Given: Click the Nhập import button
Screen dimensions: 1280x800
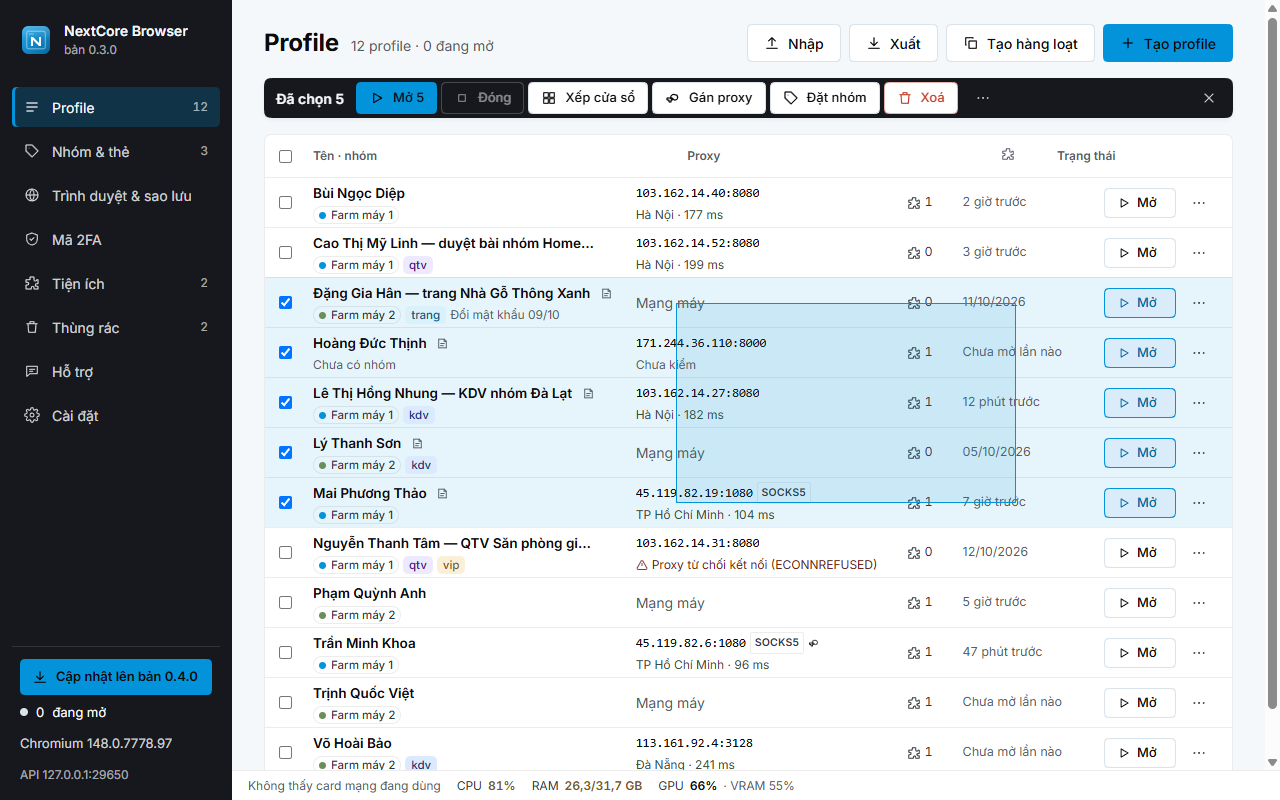Looking at the screenshot, I should (794, 43).
